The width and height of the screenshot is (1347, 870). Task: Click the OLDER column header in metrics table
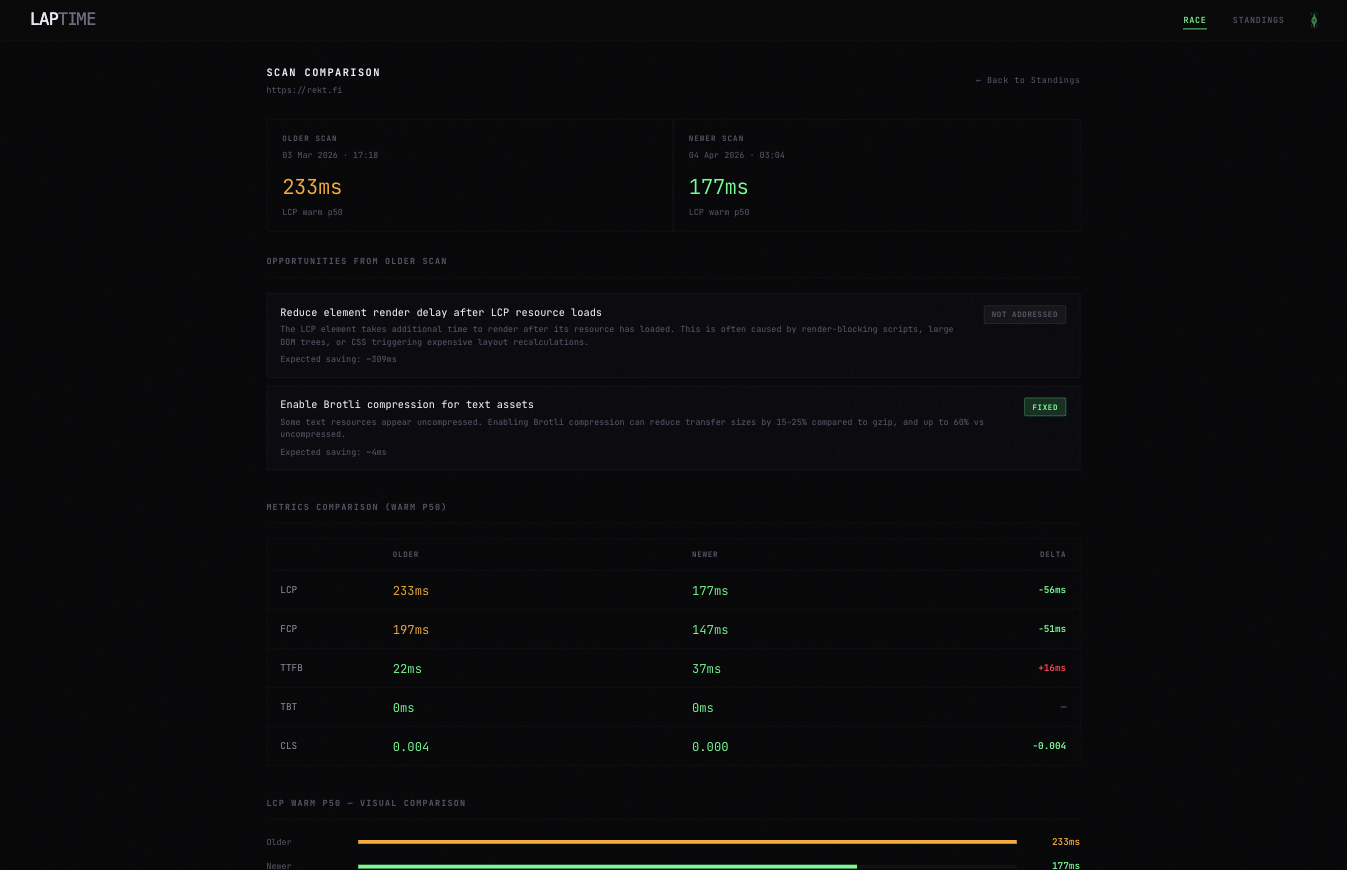[406, 554]
